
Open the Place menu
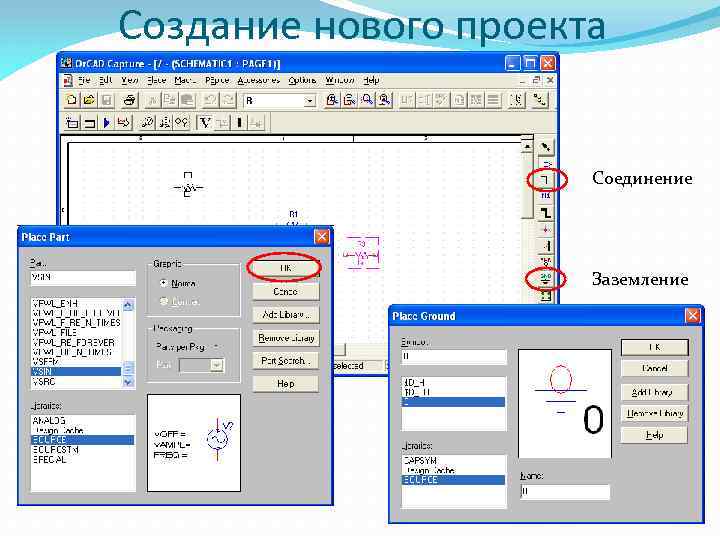point(156,80)
